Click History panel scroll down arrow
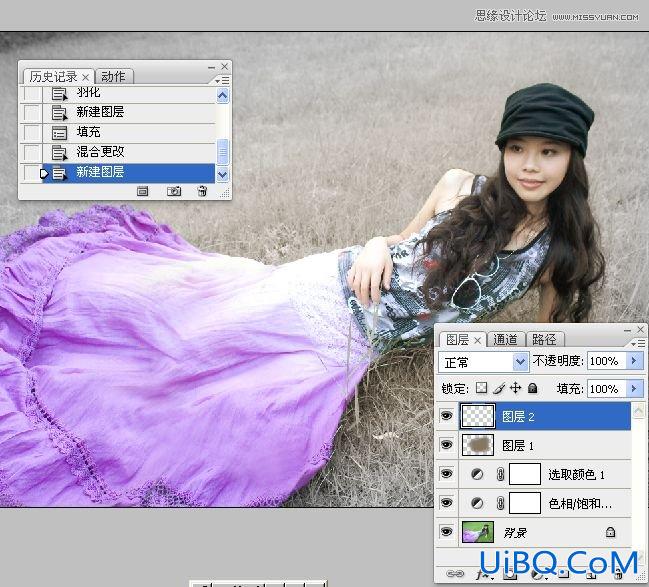 click(222, 175)
